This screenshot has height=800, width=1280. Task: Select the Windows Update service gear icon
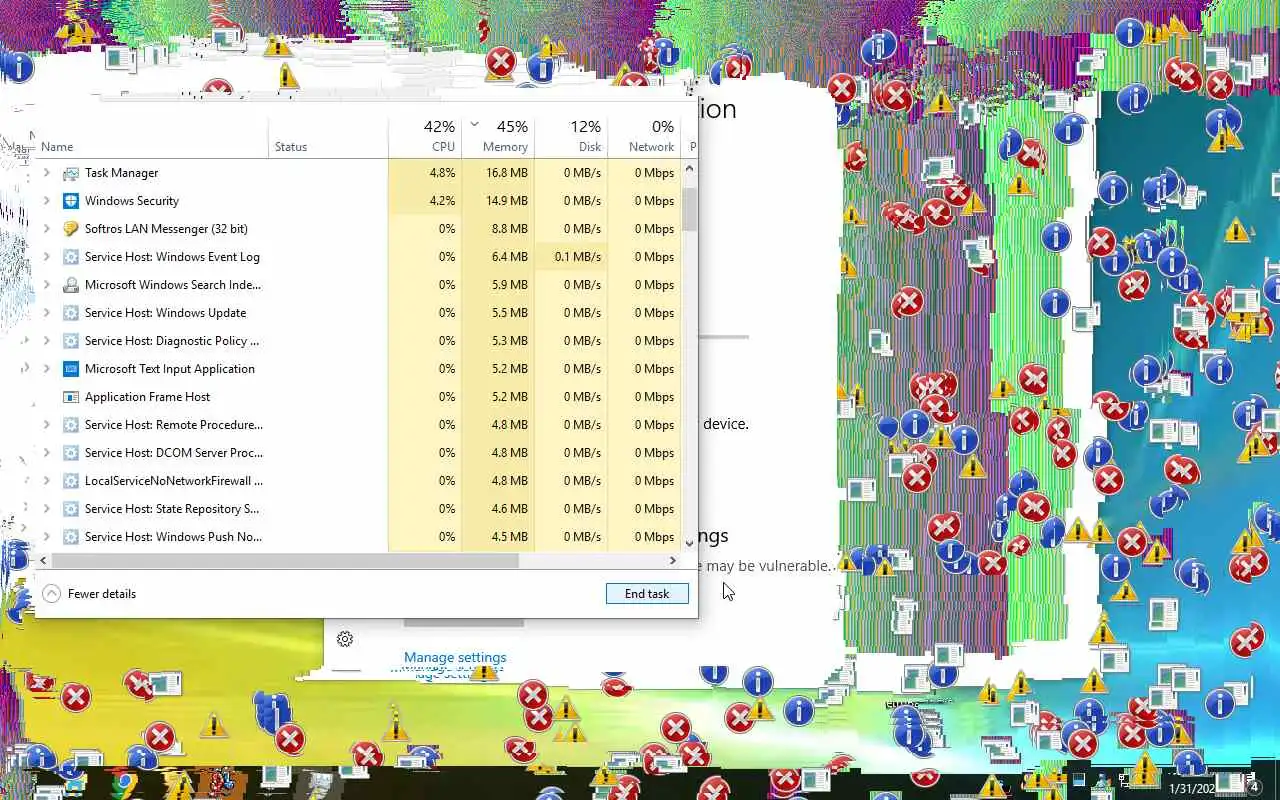pyautogui.click(x=71, y=313)
